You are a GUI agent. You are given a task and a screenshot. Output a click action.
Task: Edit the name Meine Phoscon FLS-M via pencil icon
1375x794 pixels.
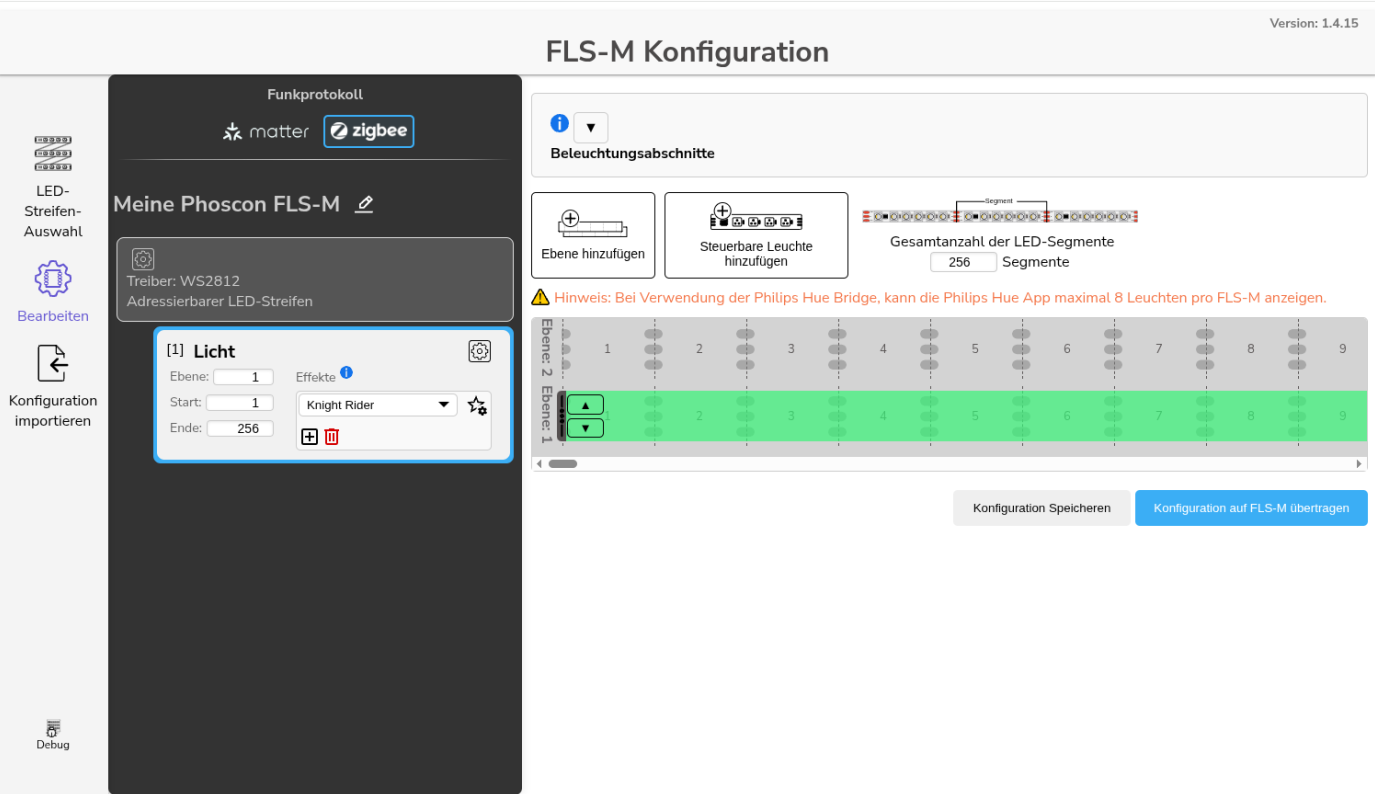364,204
